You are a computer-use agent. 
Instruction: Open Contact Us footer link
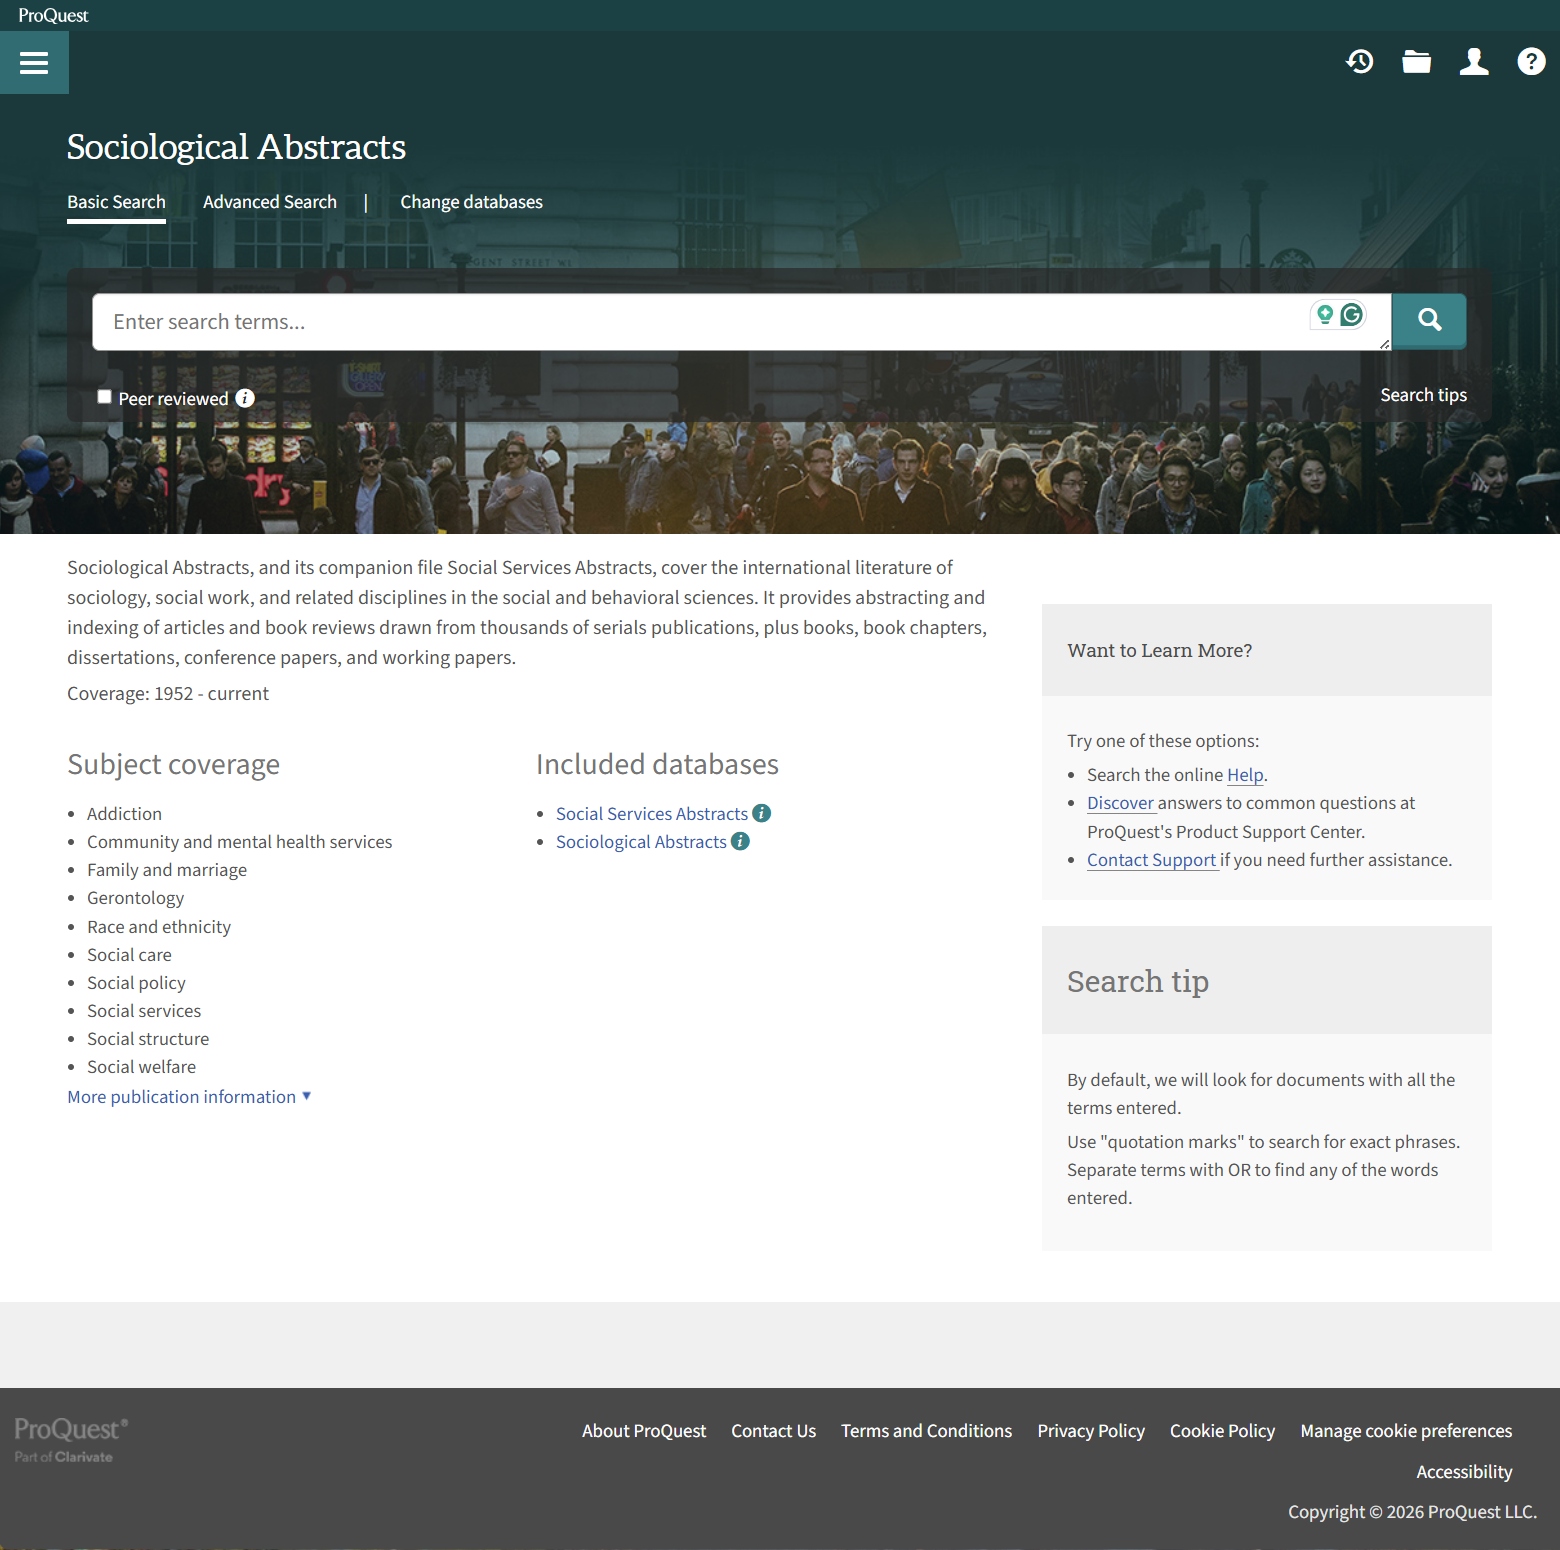(773, 1431)
